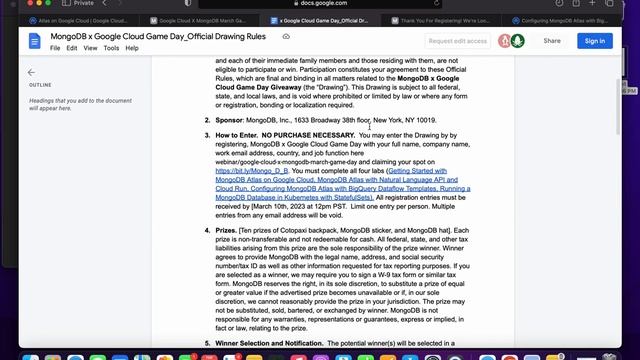
Task: Open the Edit menu
Action: click(x=72, y=48)
